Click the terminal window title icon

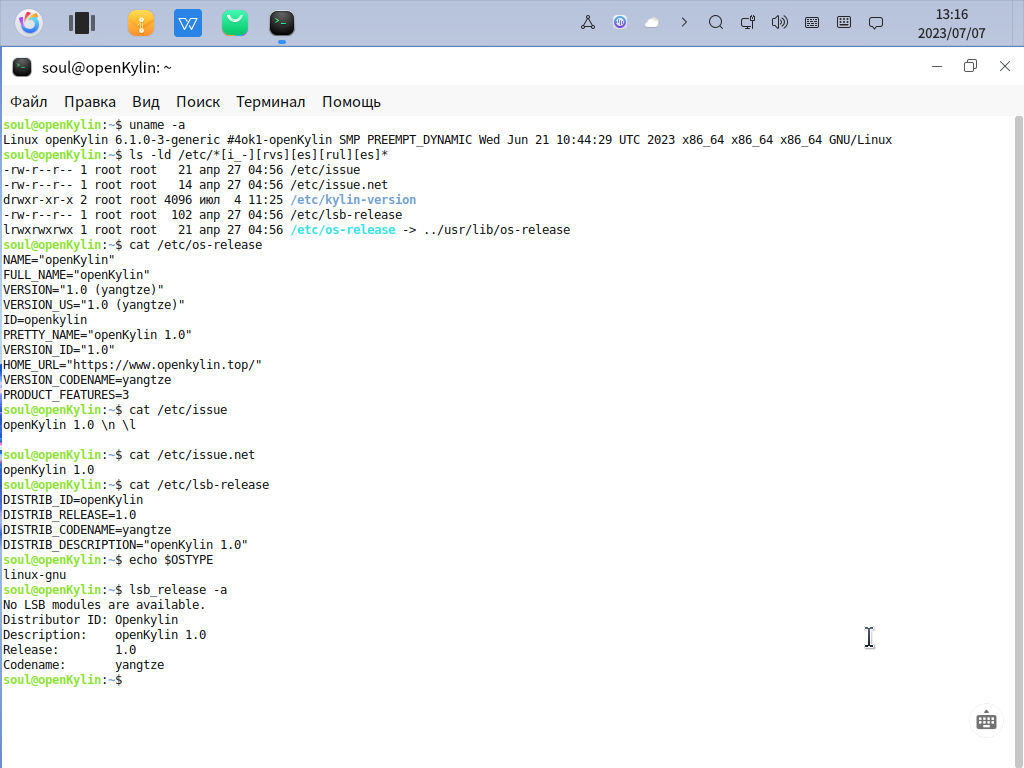22,67
